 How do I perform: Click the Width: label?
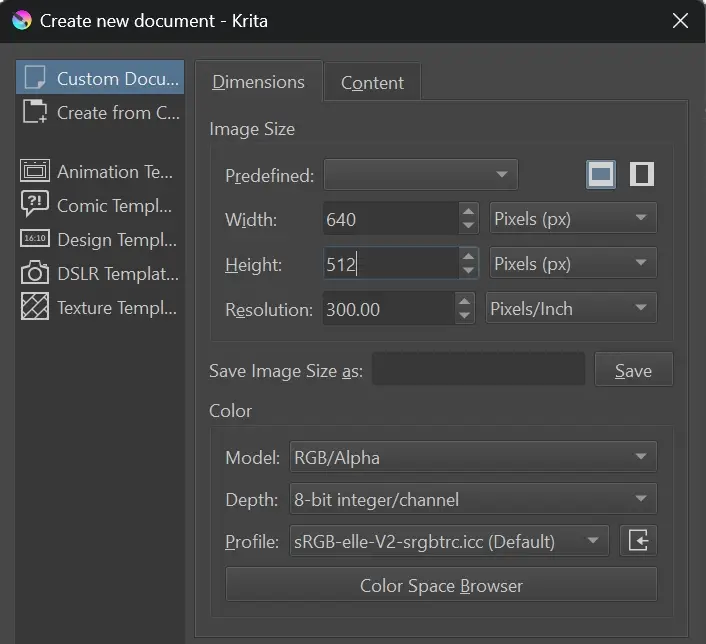coord(251,220)
